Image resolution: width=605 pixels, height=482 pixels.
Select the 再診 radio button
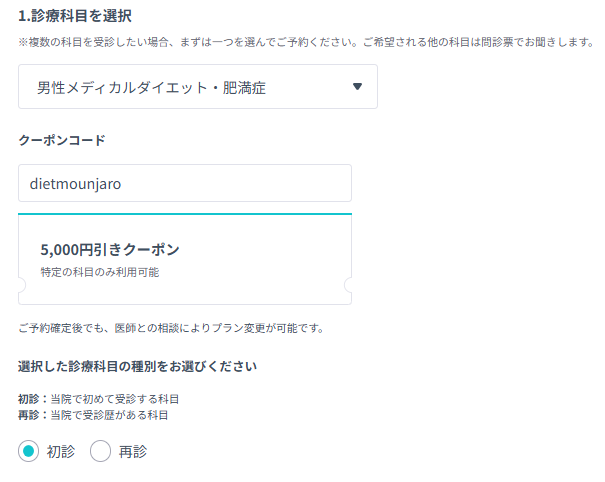pos(100,451)
